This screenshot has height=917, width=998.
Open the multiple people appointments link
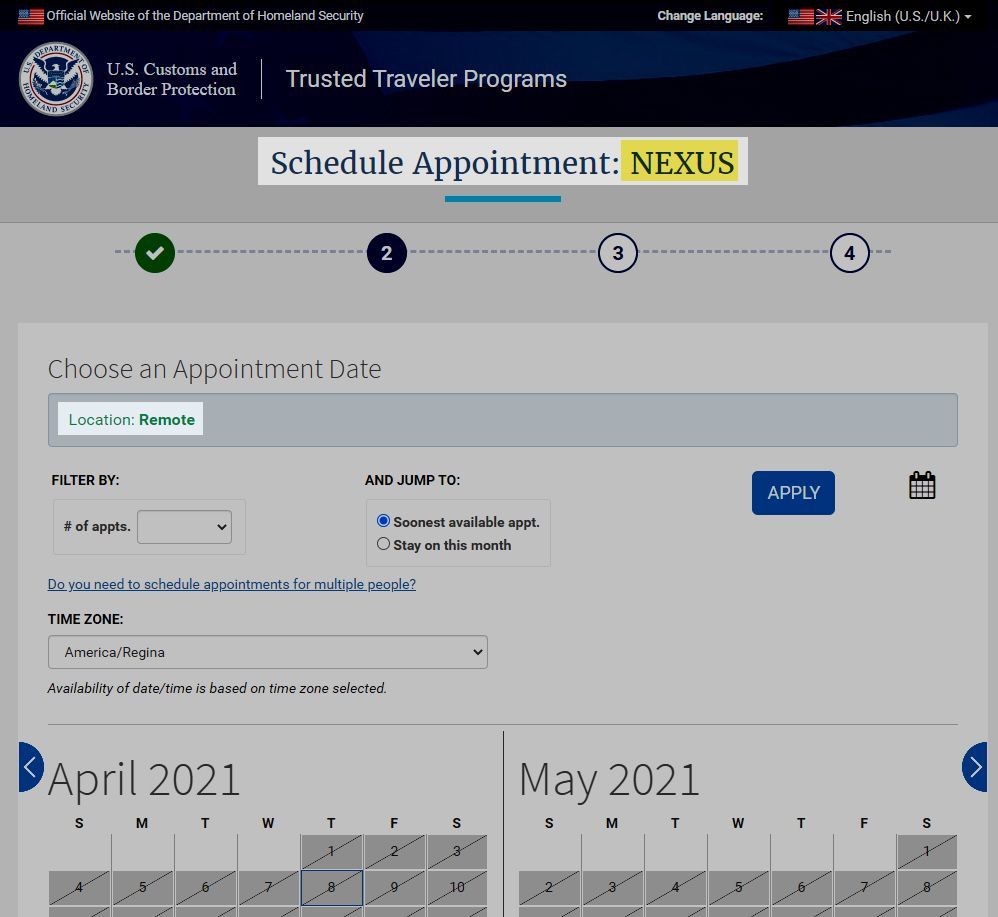pyautogui.click(x=231, y=584)
